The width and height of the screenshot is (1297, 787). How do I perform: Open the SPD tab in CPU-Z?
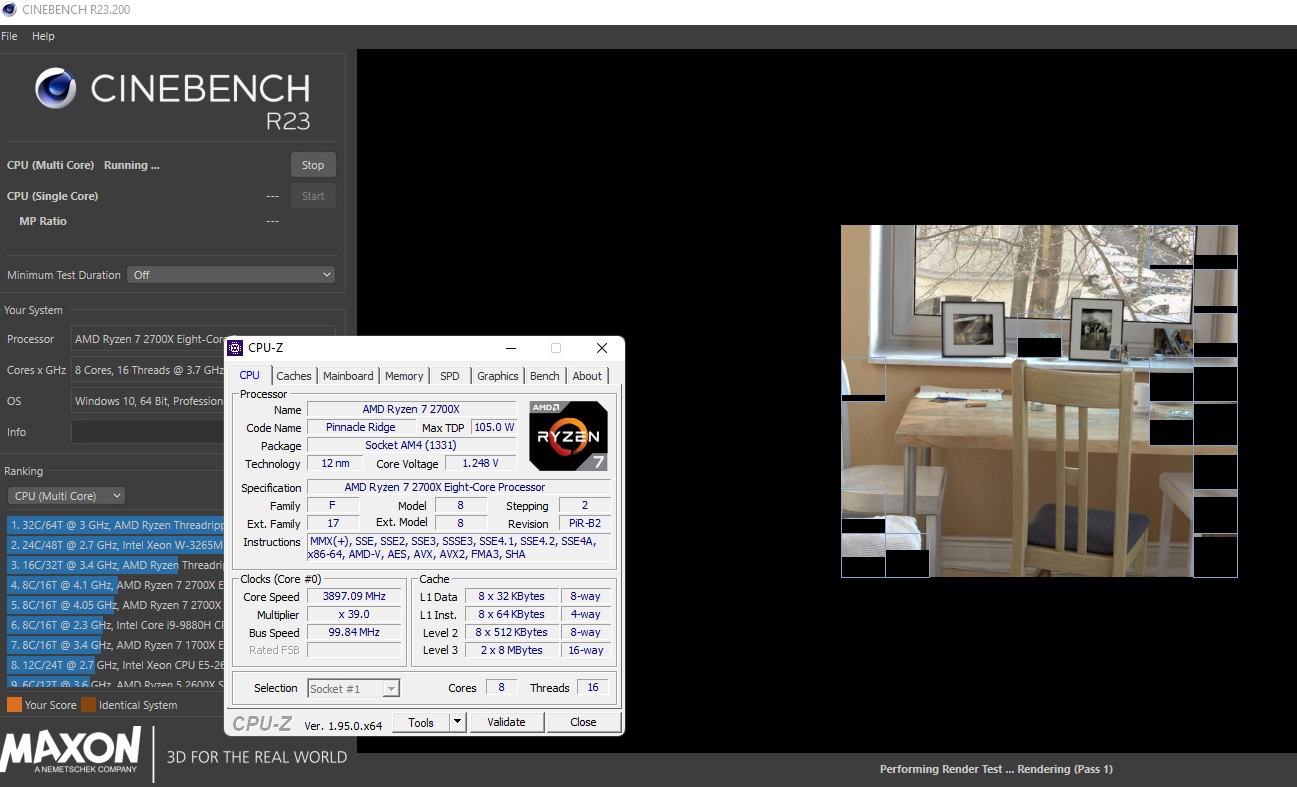(450, 376)
